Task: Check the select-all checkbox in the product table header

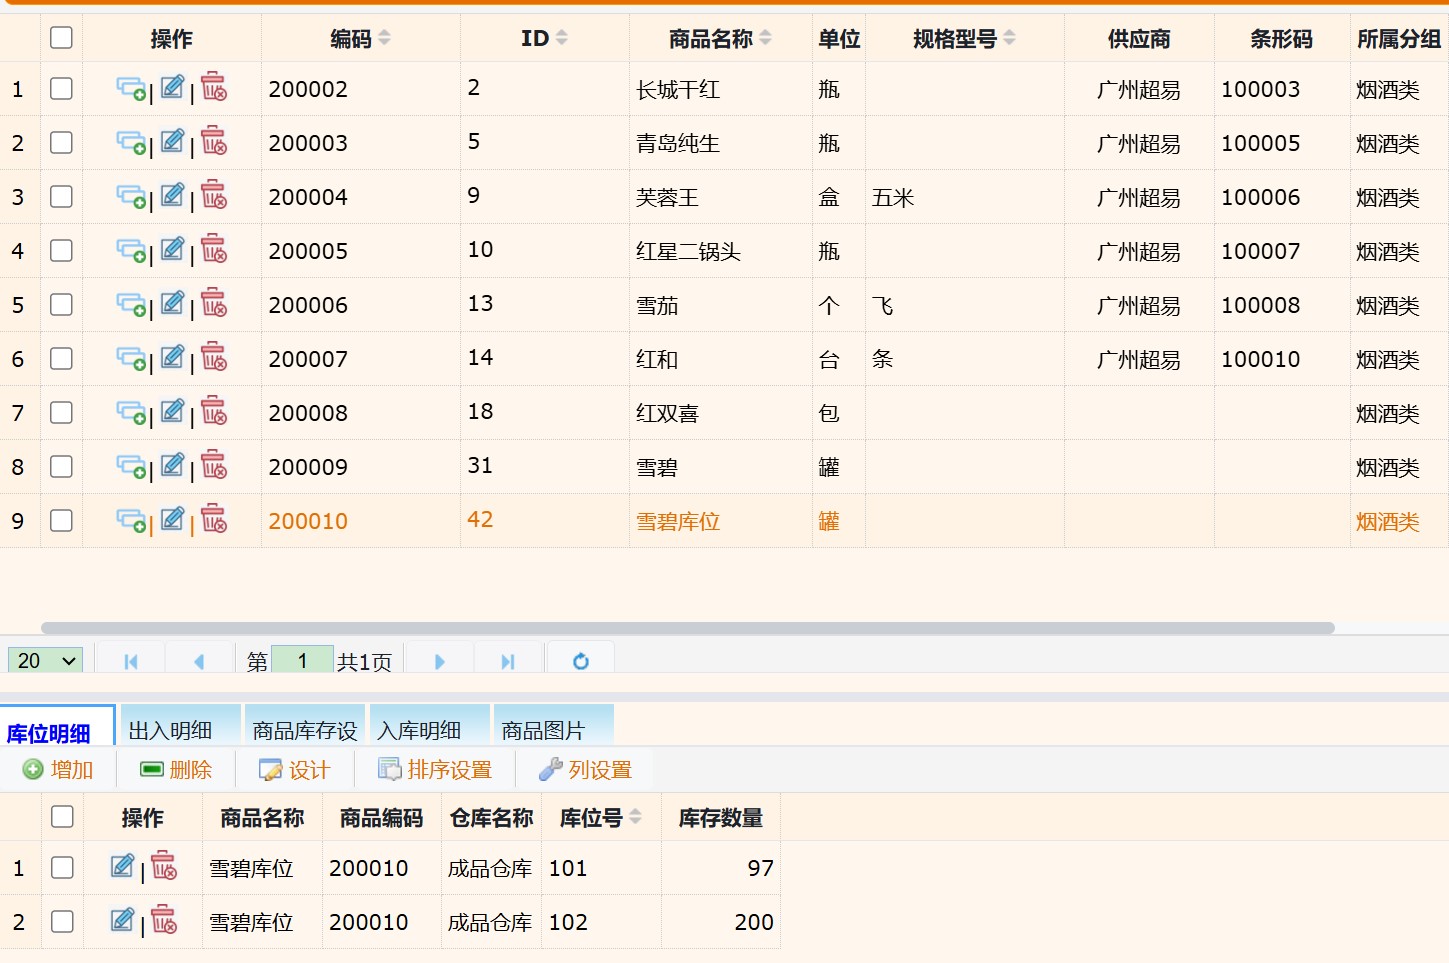Action: [61, 38]
